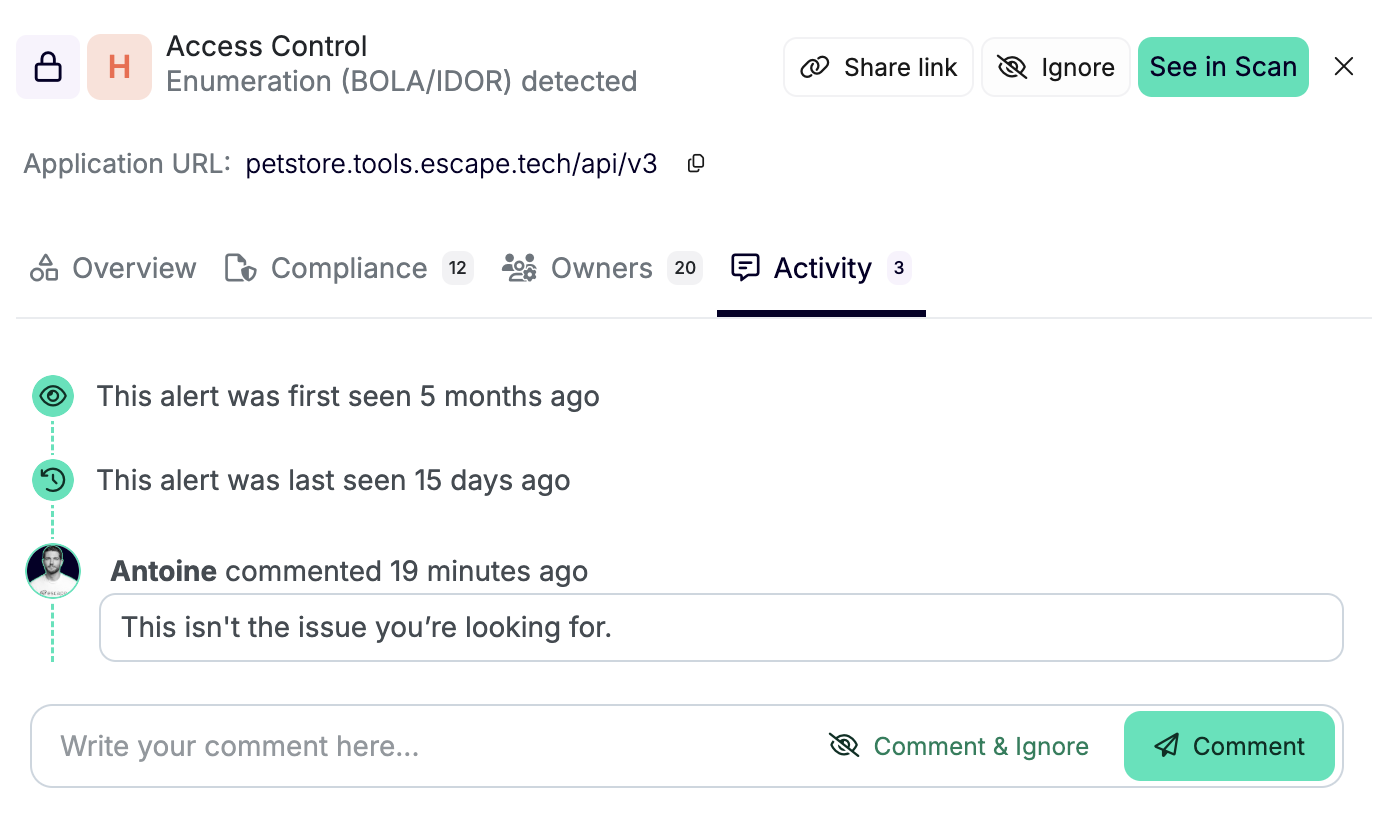Click the petstore application URL link
This screenshot has width=1380, height=838.
[x=451, y=164]
